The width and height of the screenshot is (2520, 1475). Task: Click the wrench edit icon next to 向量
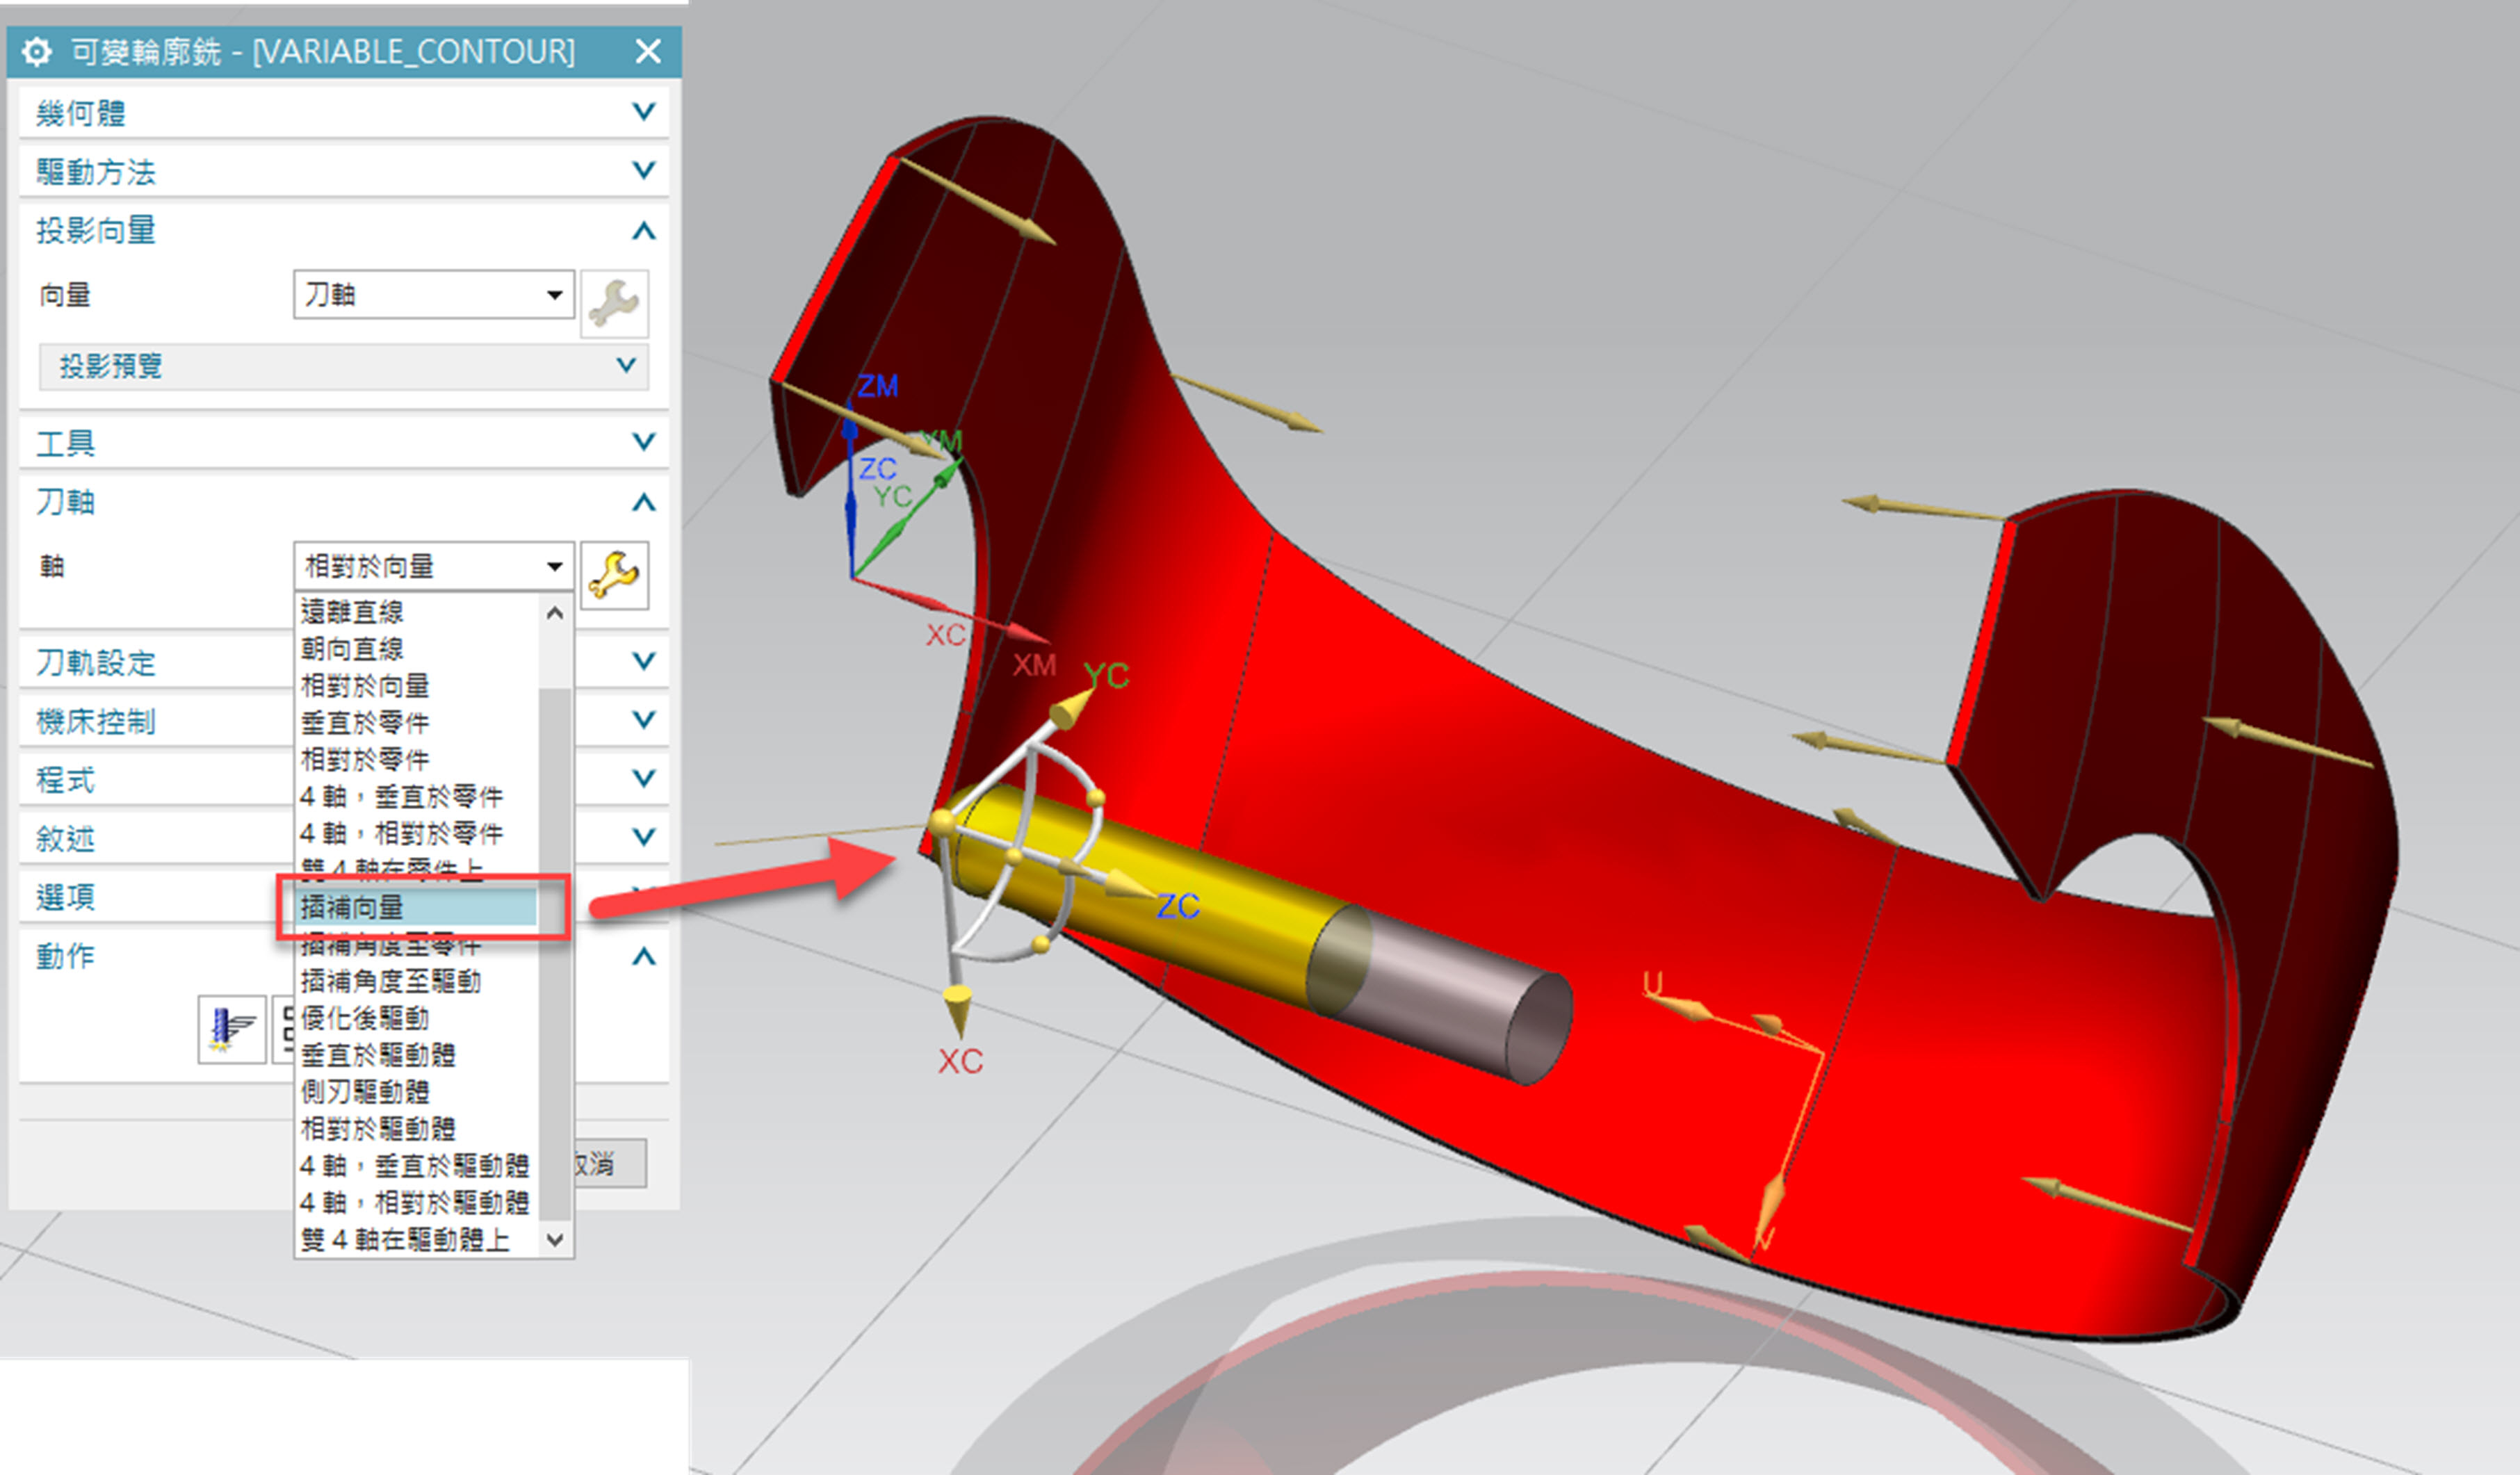point(614,303)
